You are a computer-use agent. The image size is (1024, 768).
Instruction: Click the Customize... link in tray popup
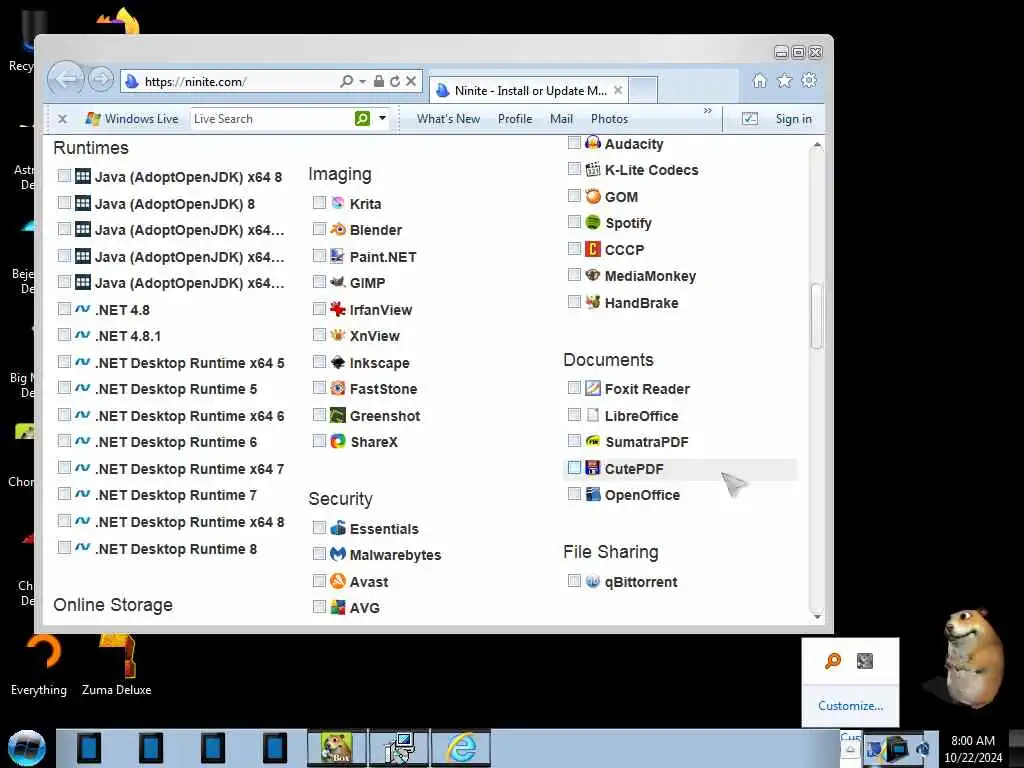(x=850, y=705)
